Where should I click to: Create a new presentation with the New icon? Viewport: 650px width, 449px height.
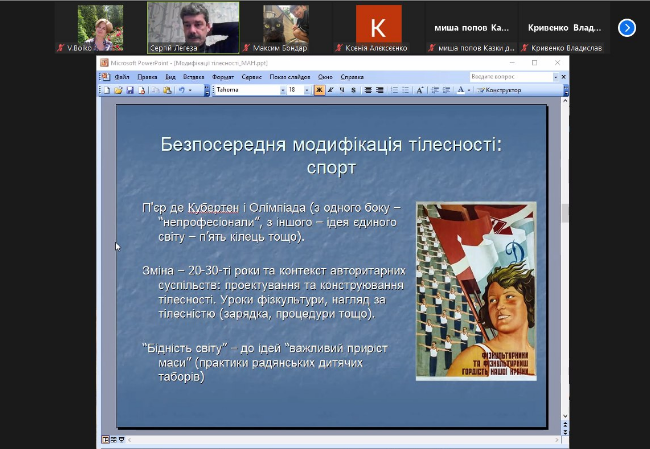(x=107, y=90)
